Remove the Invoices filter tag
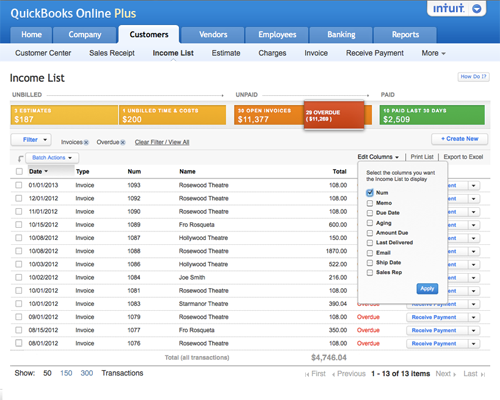This screenshot has height=400, width=500. pyautogui.click(x=86, y=142)
